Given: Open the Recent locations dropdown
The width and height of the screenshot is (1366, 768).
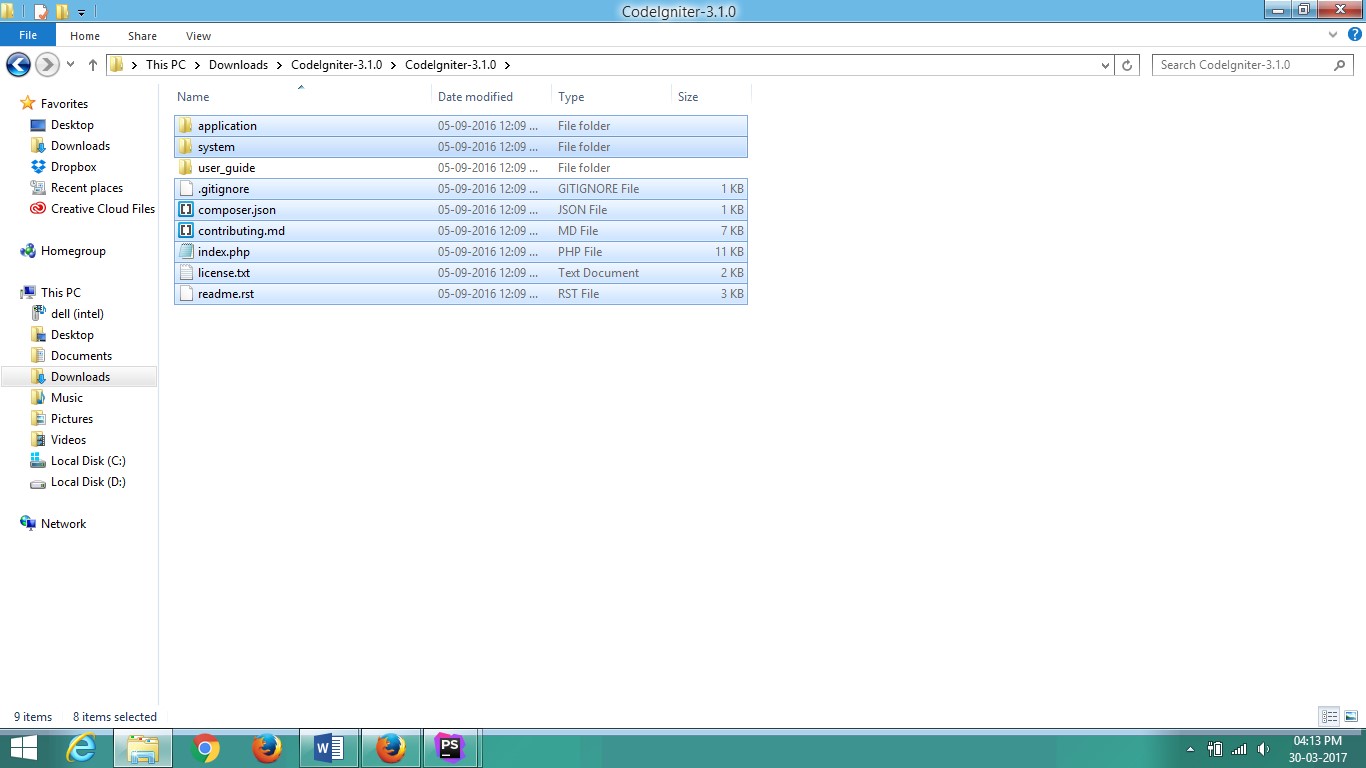Looking at the screenshot, I should (x=70, y=65).
